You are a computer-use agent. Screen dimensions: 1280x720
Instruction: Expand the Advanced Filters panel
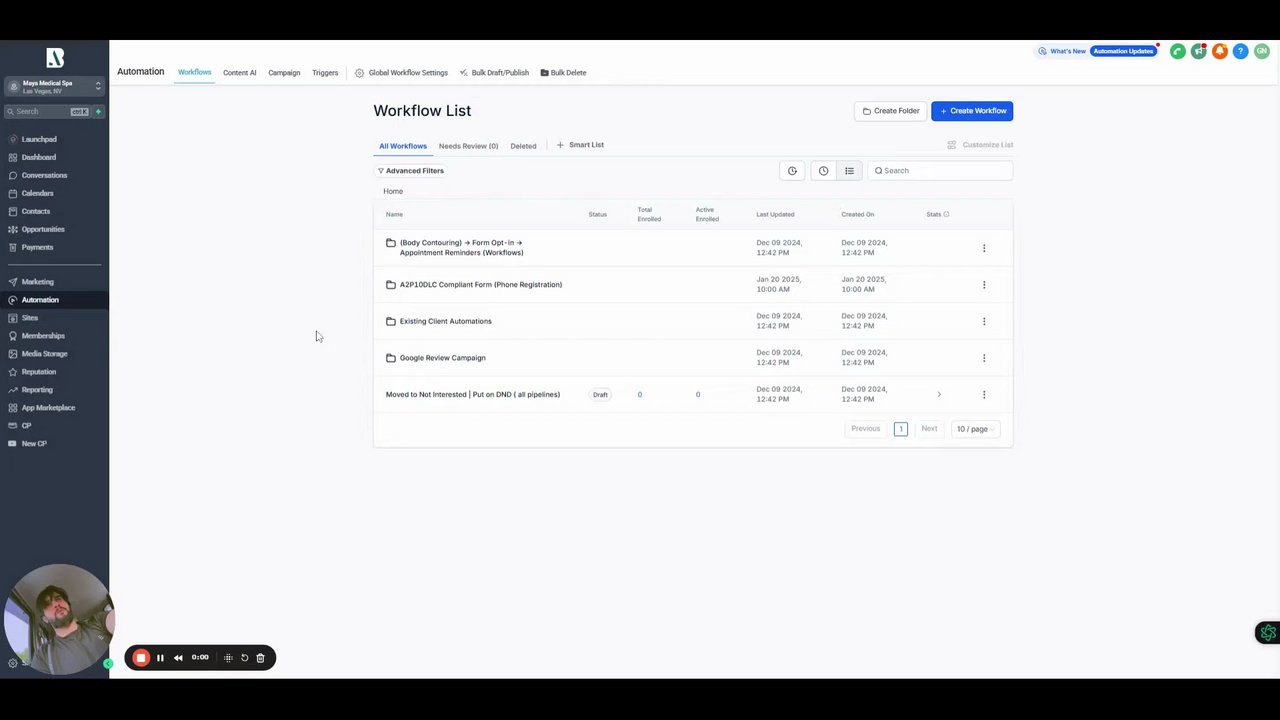tap(410, 171)
